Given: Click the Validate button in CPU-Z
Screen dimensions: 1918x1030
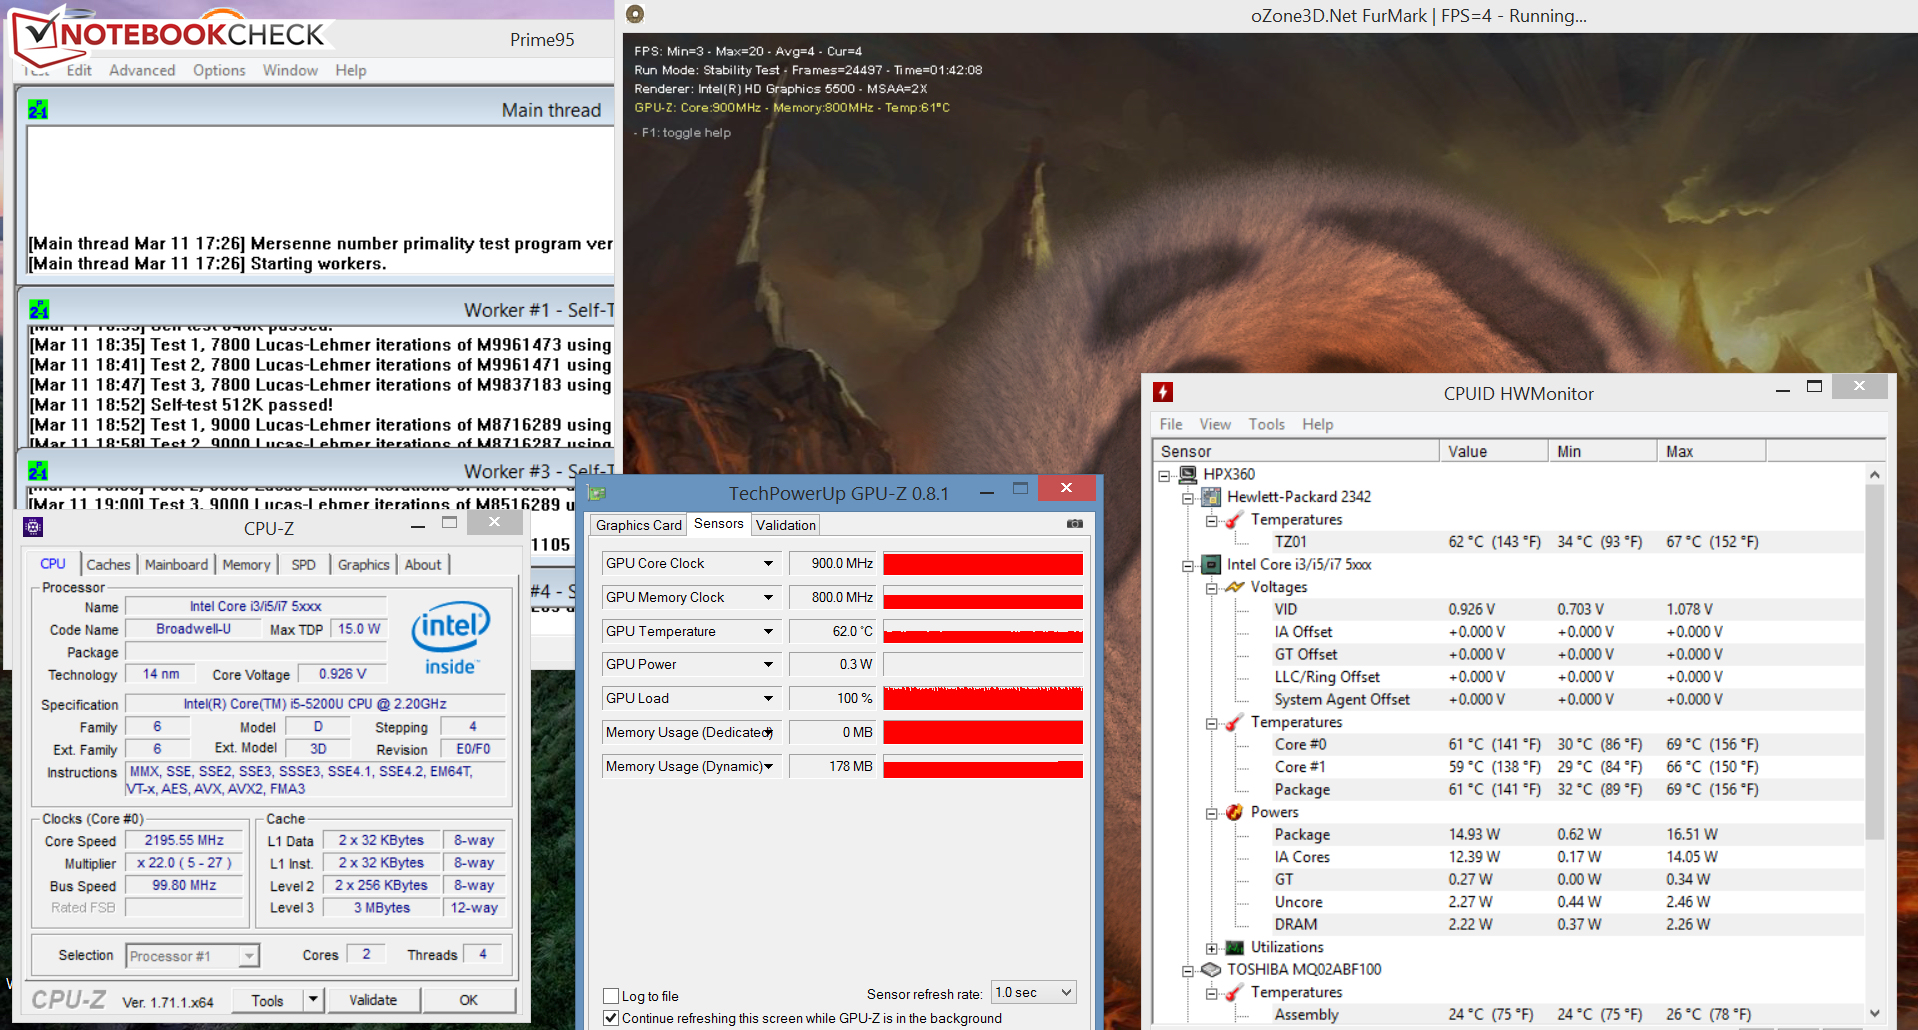Looking at the screenshot, I should [373, 1000].
